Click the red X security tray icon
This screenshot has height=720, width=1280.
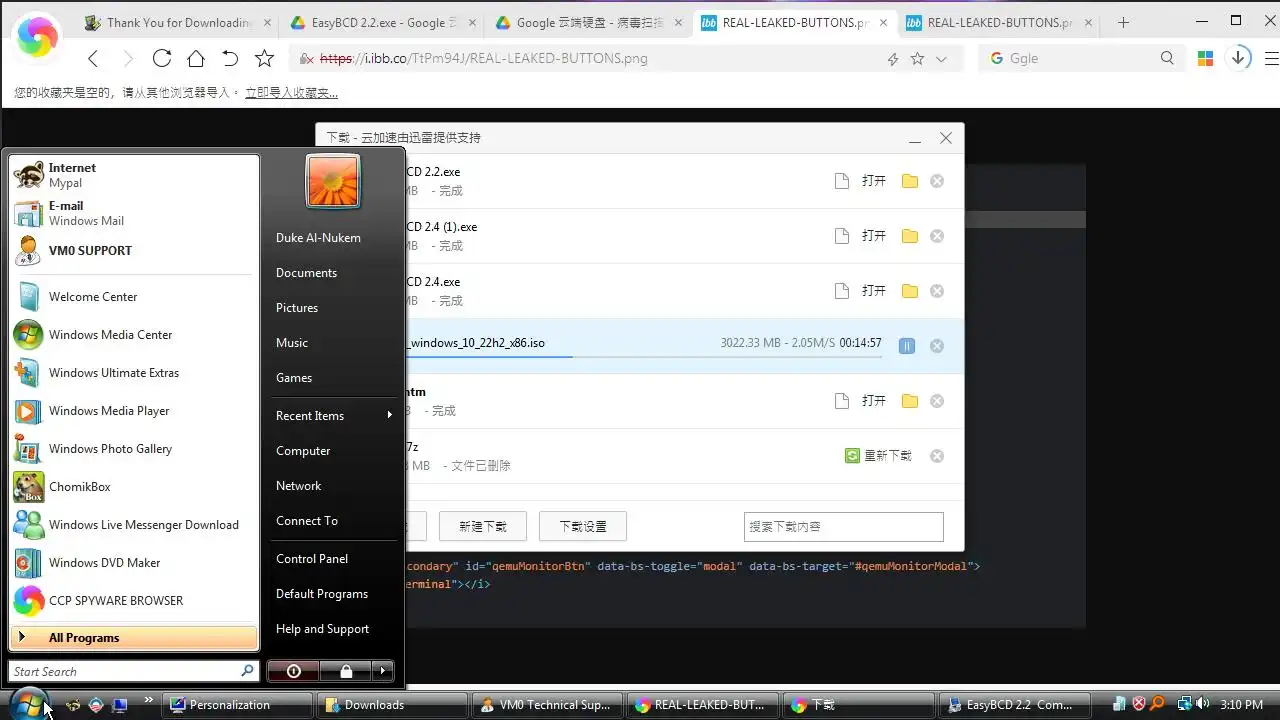(1138, 704)
